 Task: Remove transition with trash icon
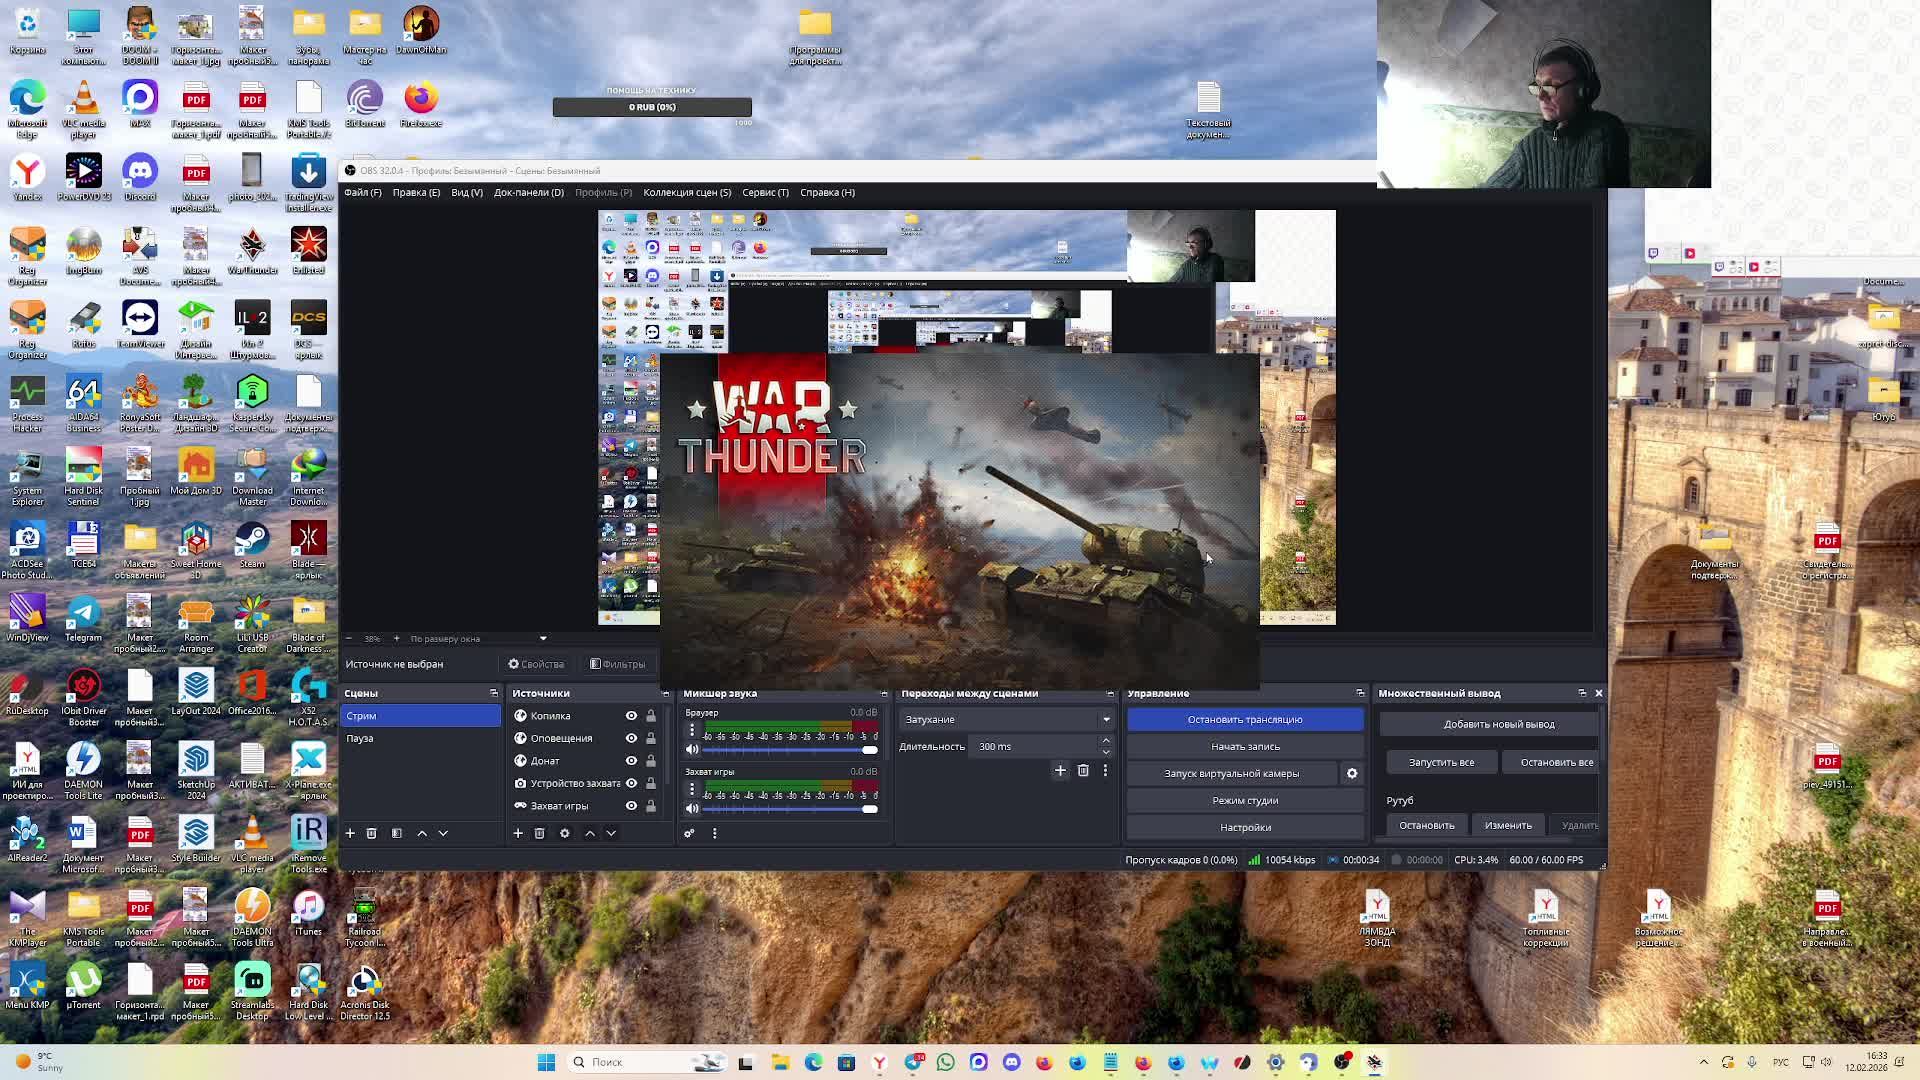click(x=1083, y=770)
